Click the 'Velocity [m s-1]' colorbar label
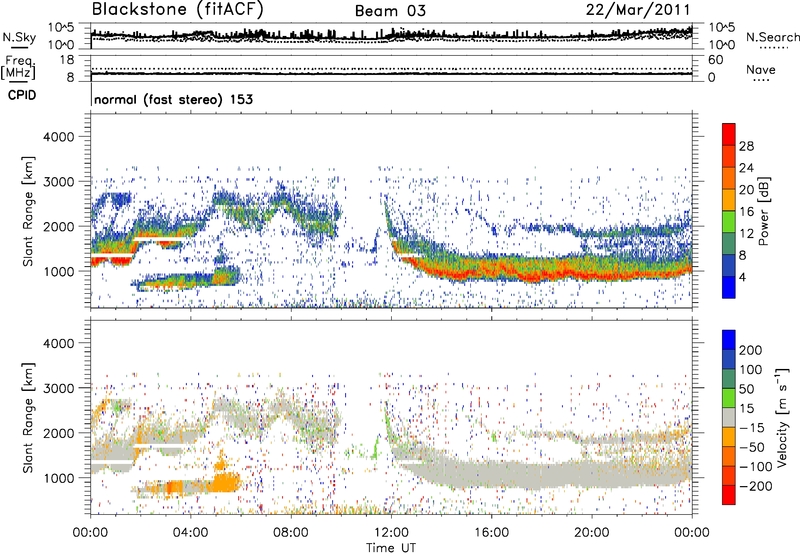The height and width of the screenshot is (554, 800). tap(781, 417)
